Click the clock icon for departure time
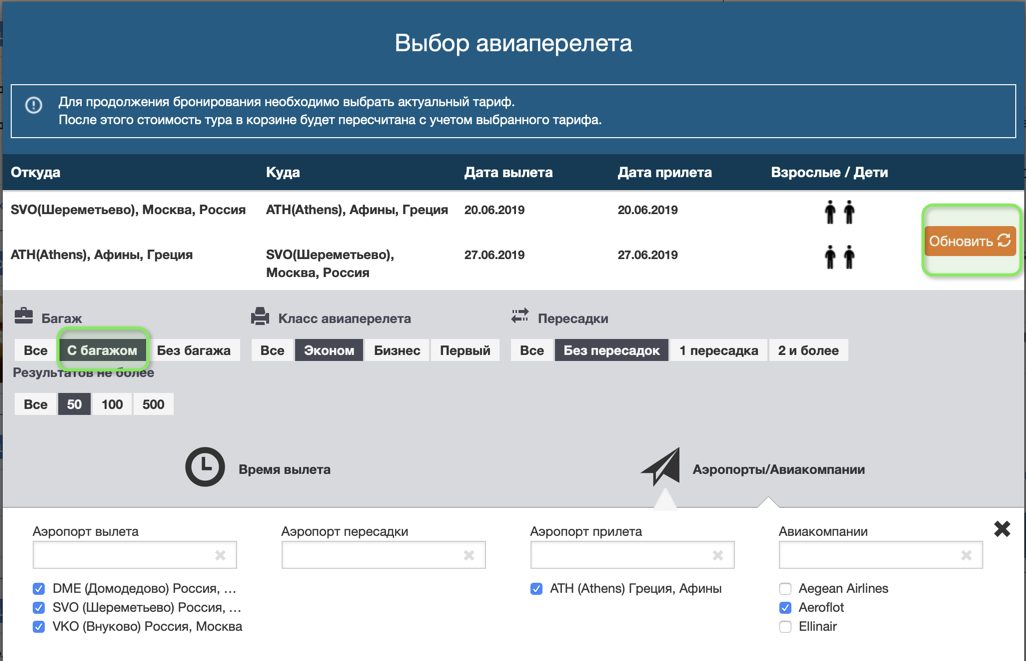This screenshot has height=661, width=1026. pos(205,468)
